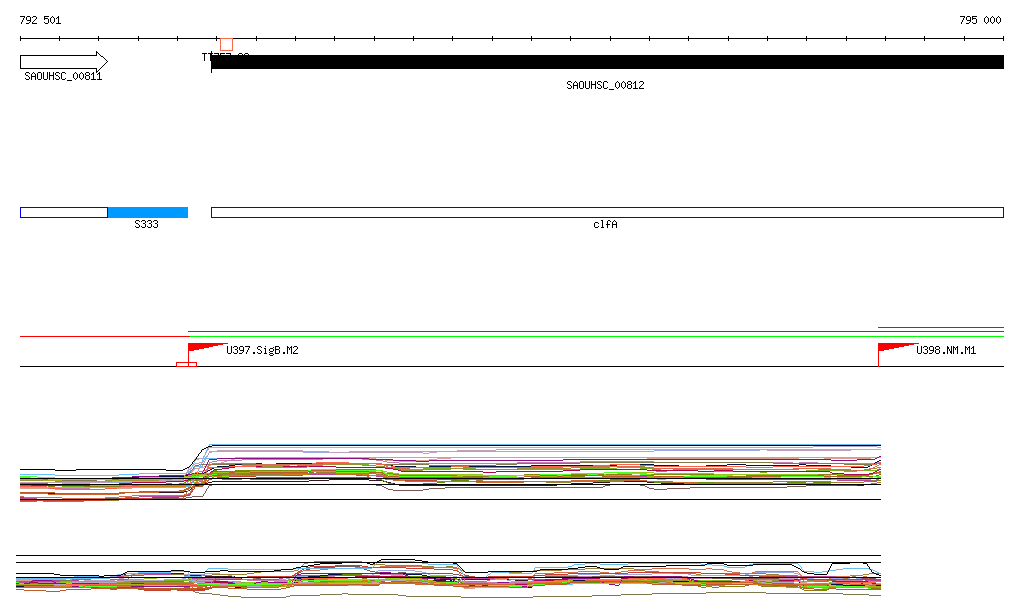1024x611 pixels.
Task: Click the end coordinate 795 000
Action: (980, 20)
